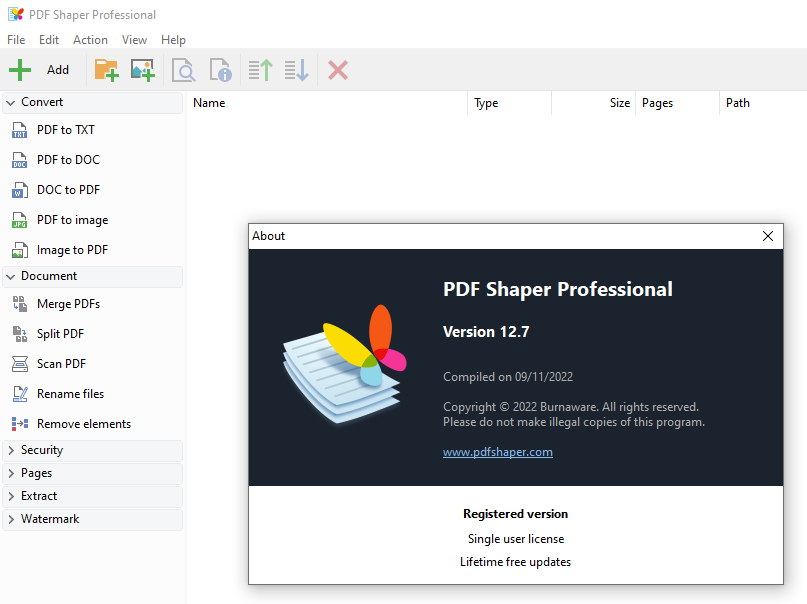Click the red X Remove icon
The image size is (807, 604).
point(338,70)
